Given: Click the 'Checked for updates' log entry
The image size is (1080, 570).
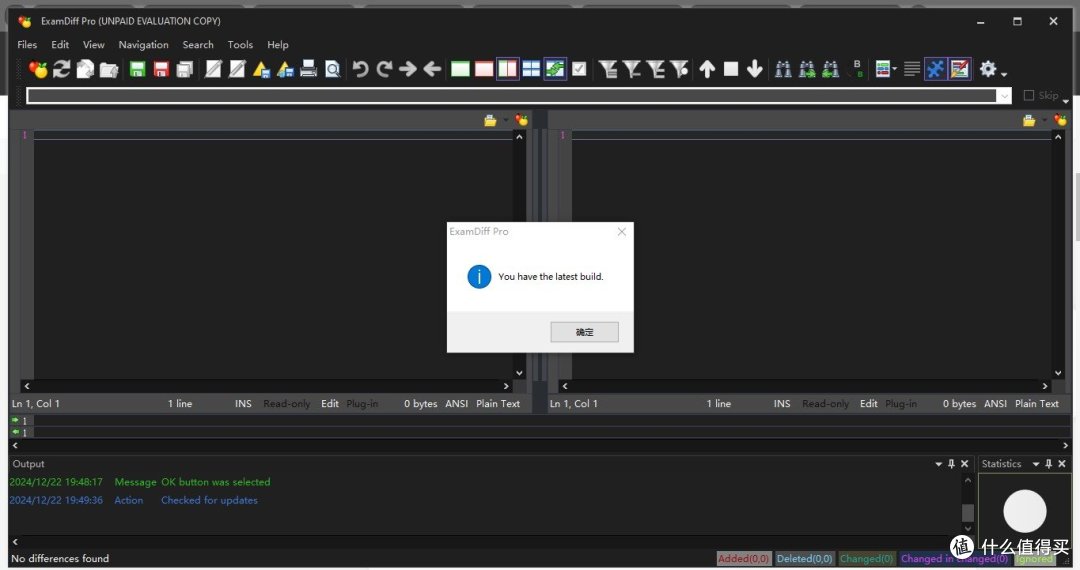Looking at the screenshot, I should 209,500.
